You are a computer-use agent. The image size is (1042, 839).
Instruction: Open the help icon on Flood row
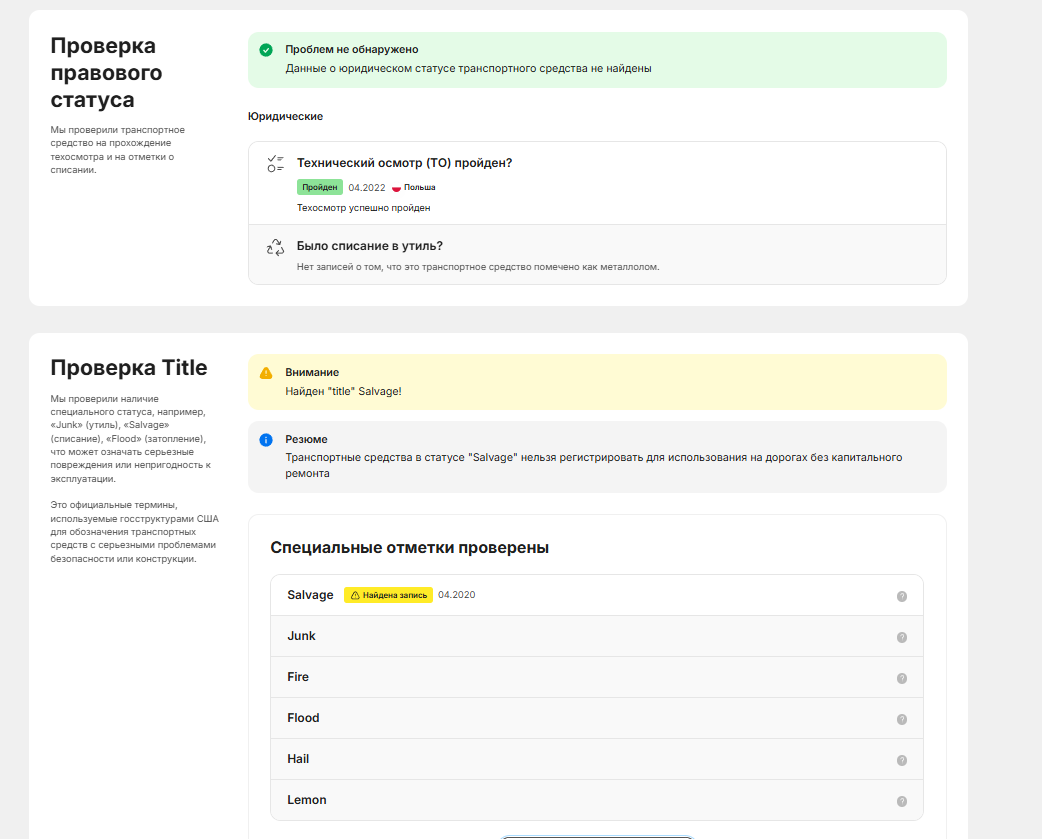902,719
